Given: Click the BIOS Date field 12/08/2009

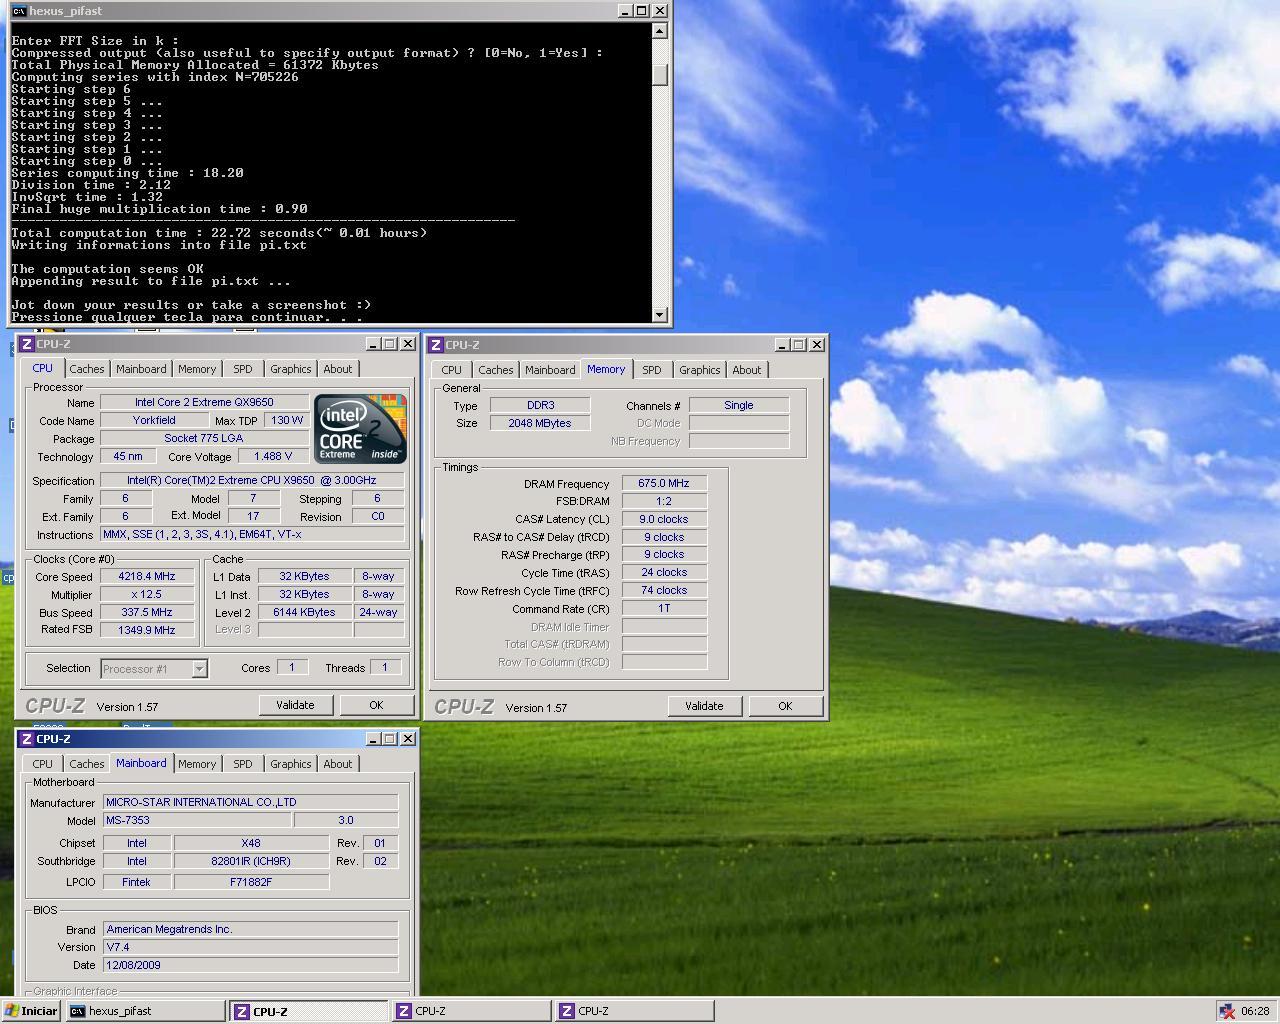Looking at the screenshot, I should click(x=250, y=965).
